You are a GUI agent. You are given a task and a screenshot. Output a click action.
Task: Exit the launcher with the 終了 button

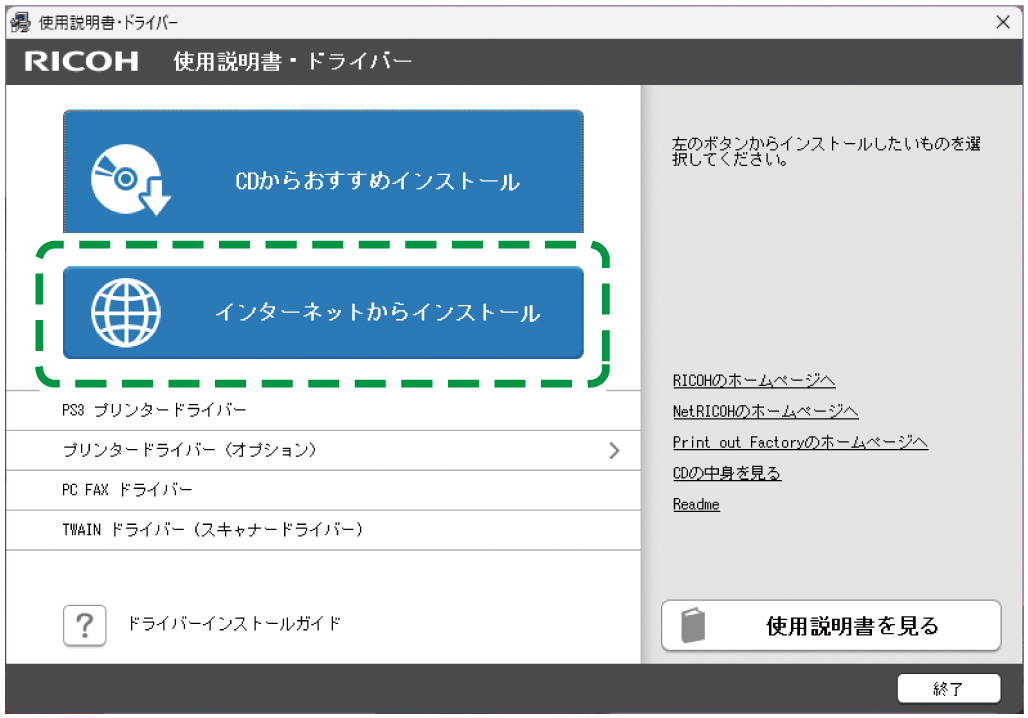(950, 689)
